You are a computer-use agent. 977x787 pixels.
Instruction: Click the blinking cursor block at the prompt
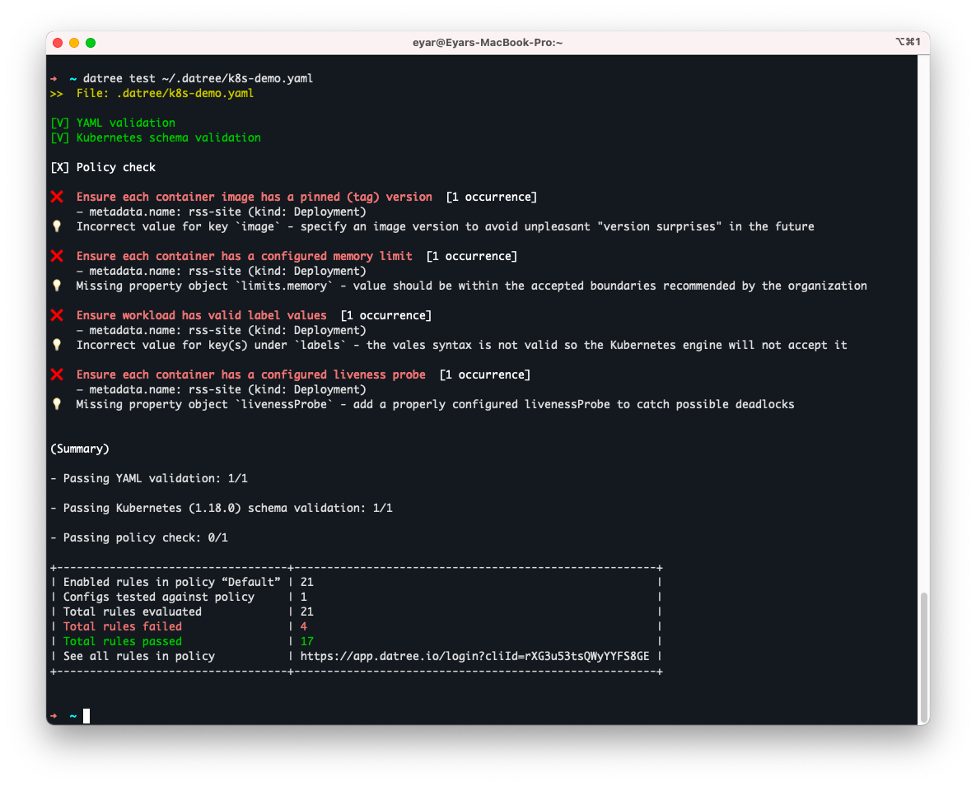[86, 715]
